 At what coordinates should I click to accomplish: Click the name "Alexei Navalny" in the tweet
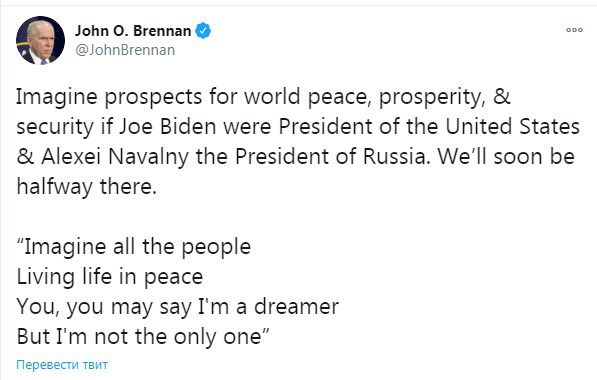tap(115, 157)
